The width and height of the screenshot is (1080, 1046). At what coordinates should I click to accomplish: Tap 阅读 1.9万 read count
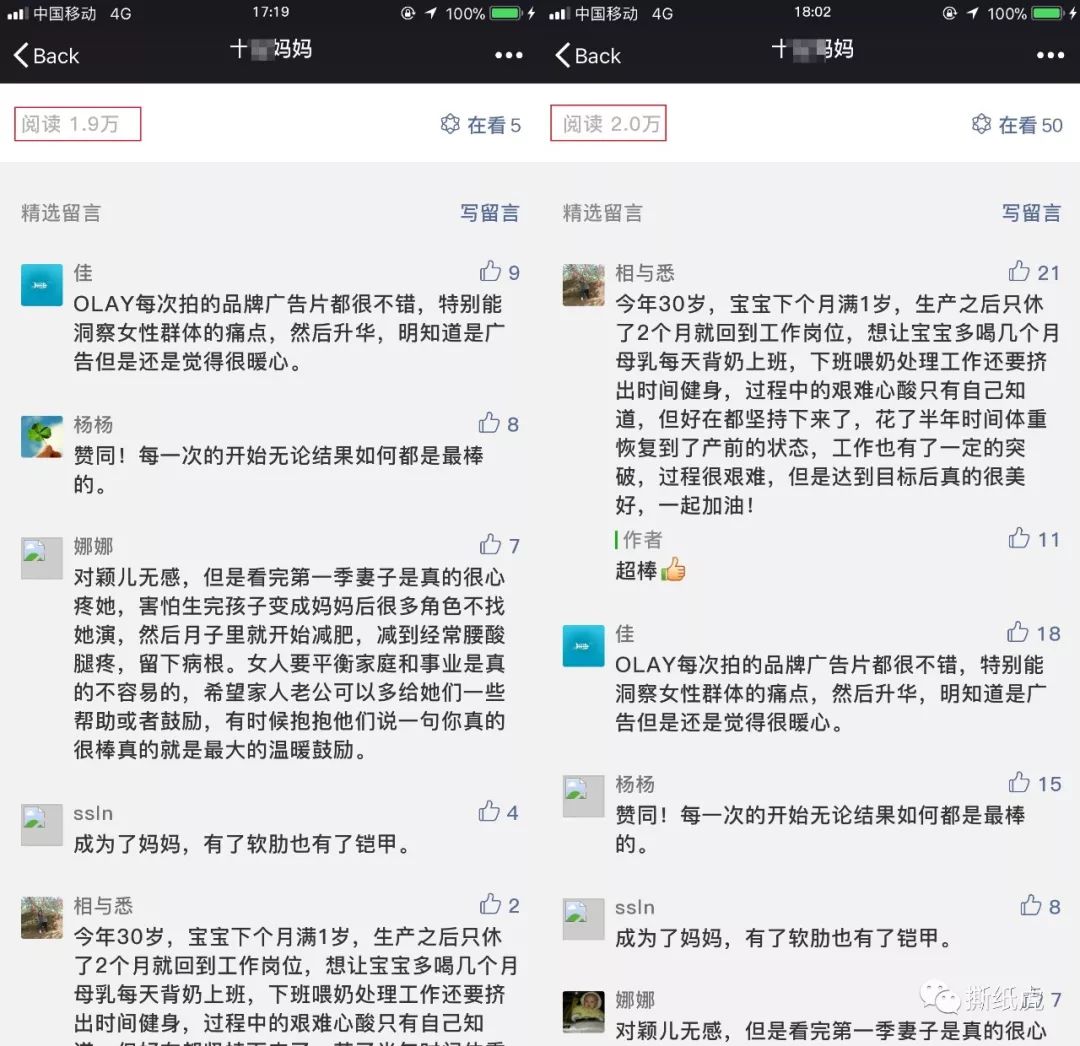[x=78, y=124]
